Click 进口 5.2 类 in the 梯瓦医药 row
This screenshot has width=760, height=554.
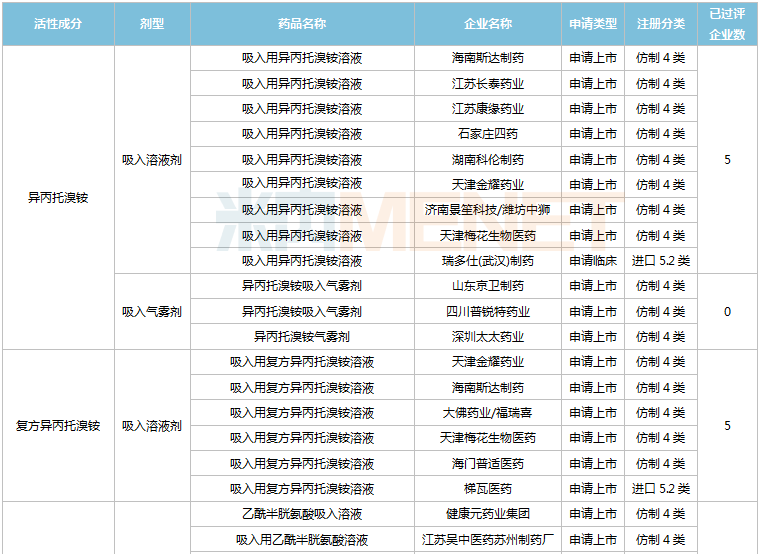(x=661, y=489)
